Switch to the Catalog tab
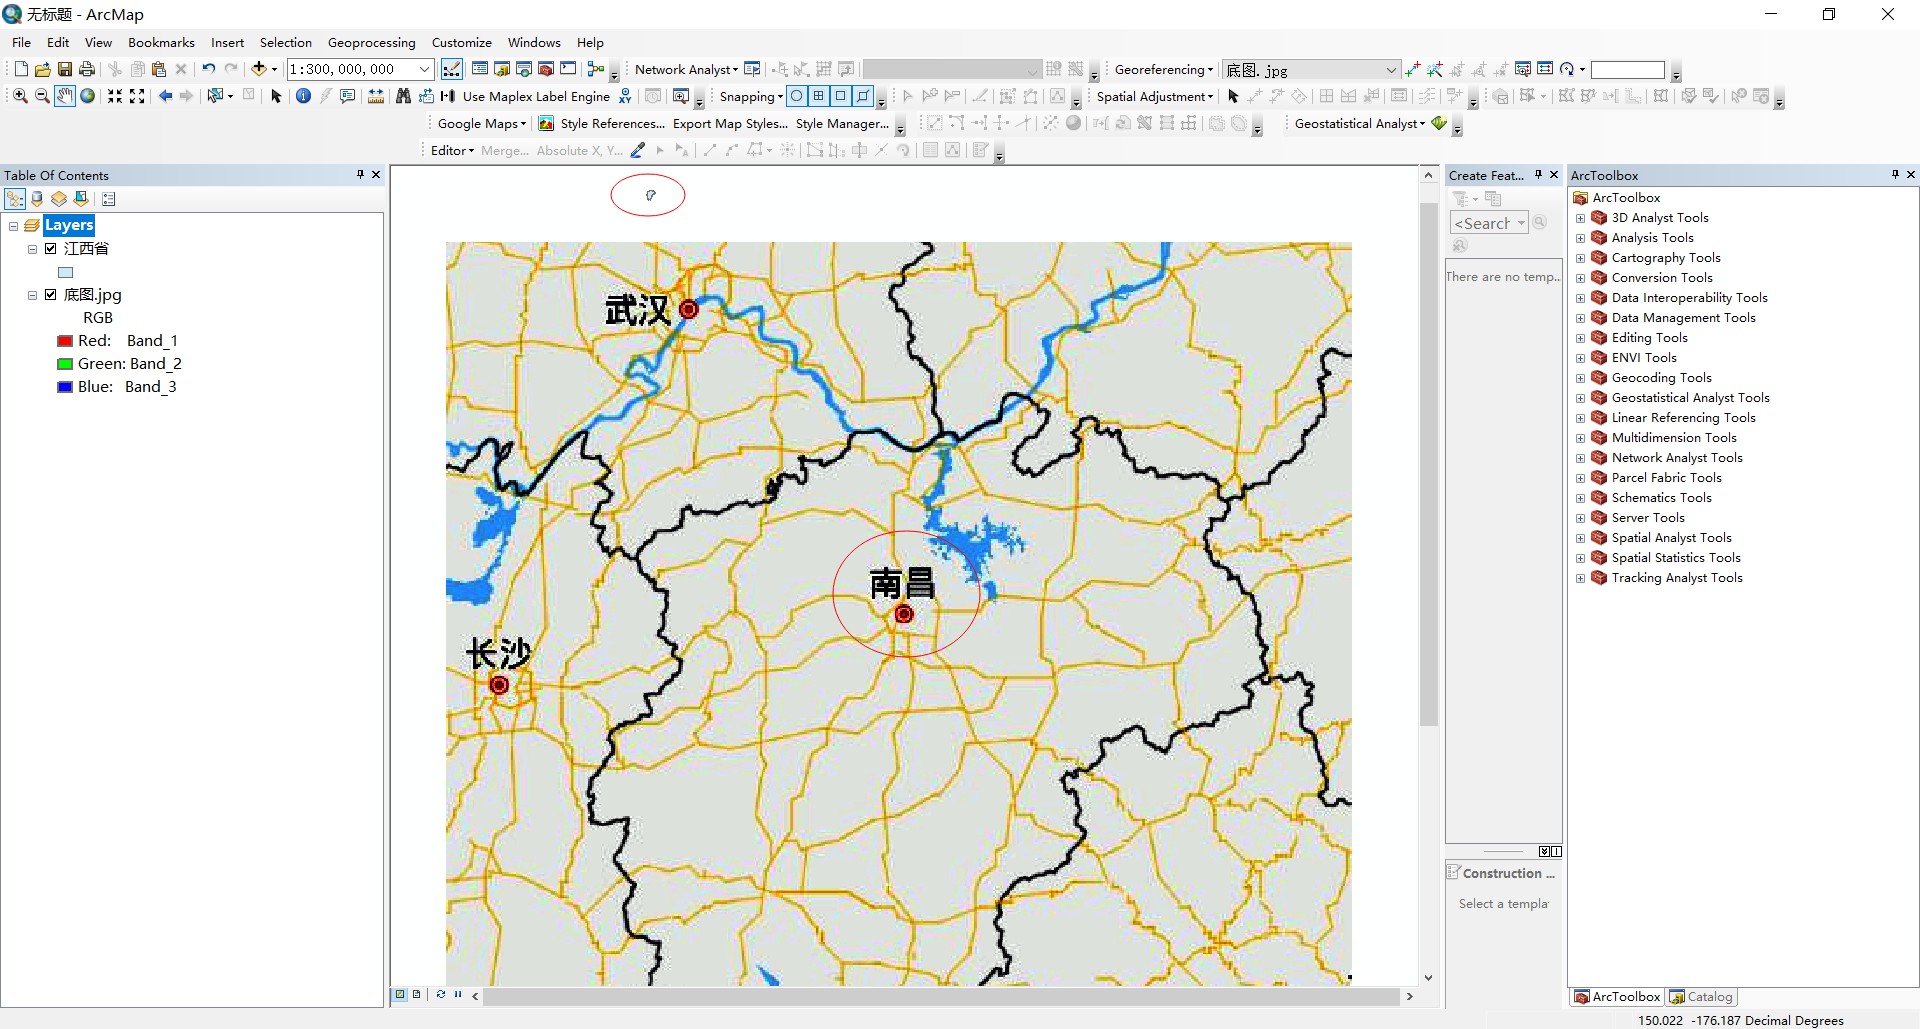Viewport: 1920px width, 1029px height. (x=1701, y=997)
